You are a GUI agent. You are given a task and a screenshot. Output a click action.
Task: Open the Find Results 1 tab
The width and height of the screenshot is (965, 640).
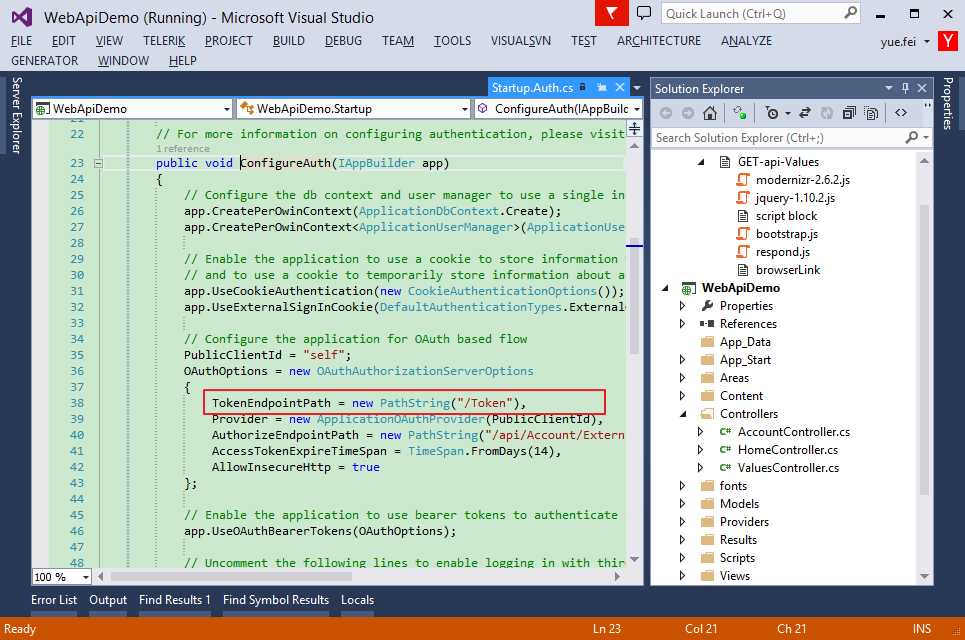coord(175,600)
